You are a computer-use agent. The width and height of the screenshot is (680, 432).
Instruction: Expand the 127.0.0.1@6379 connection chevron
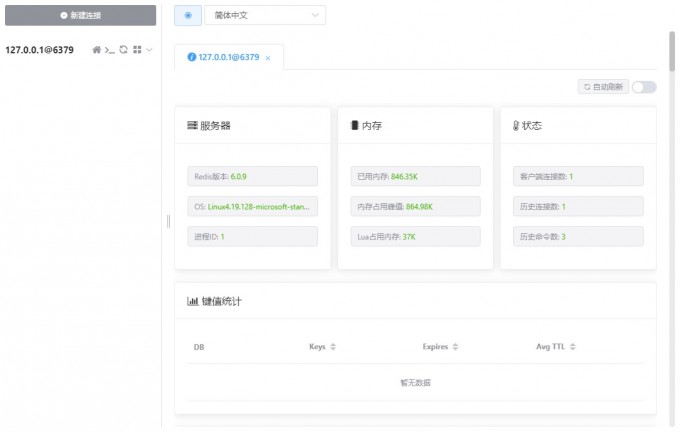[149, 50]
